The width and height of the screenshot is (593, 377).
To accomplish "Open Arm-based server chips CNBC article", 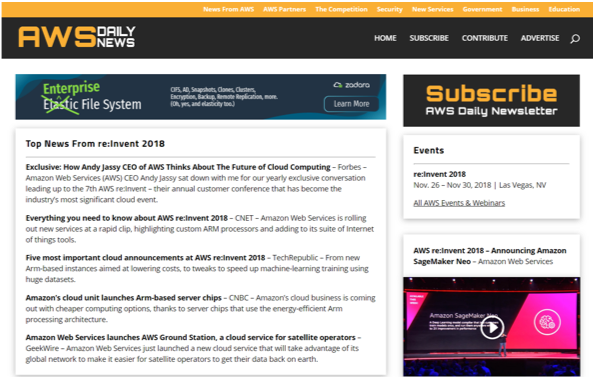I will [x=124, y=298].
